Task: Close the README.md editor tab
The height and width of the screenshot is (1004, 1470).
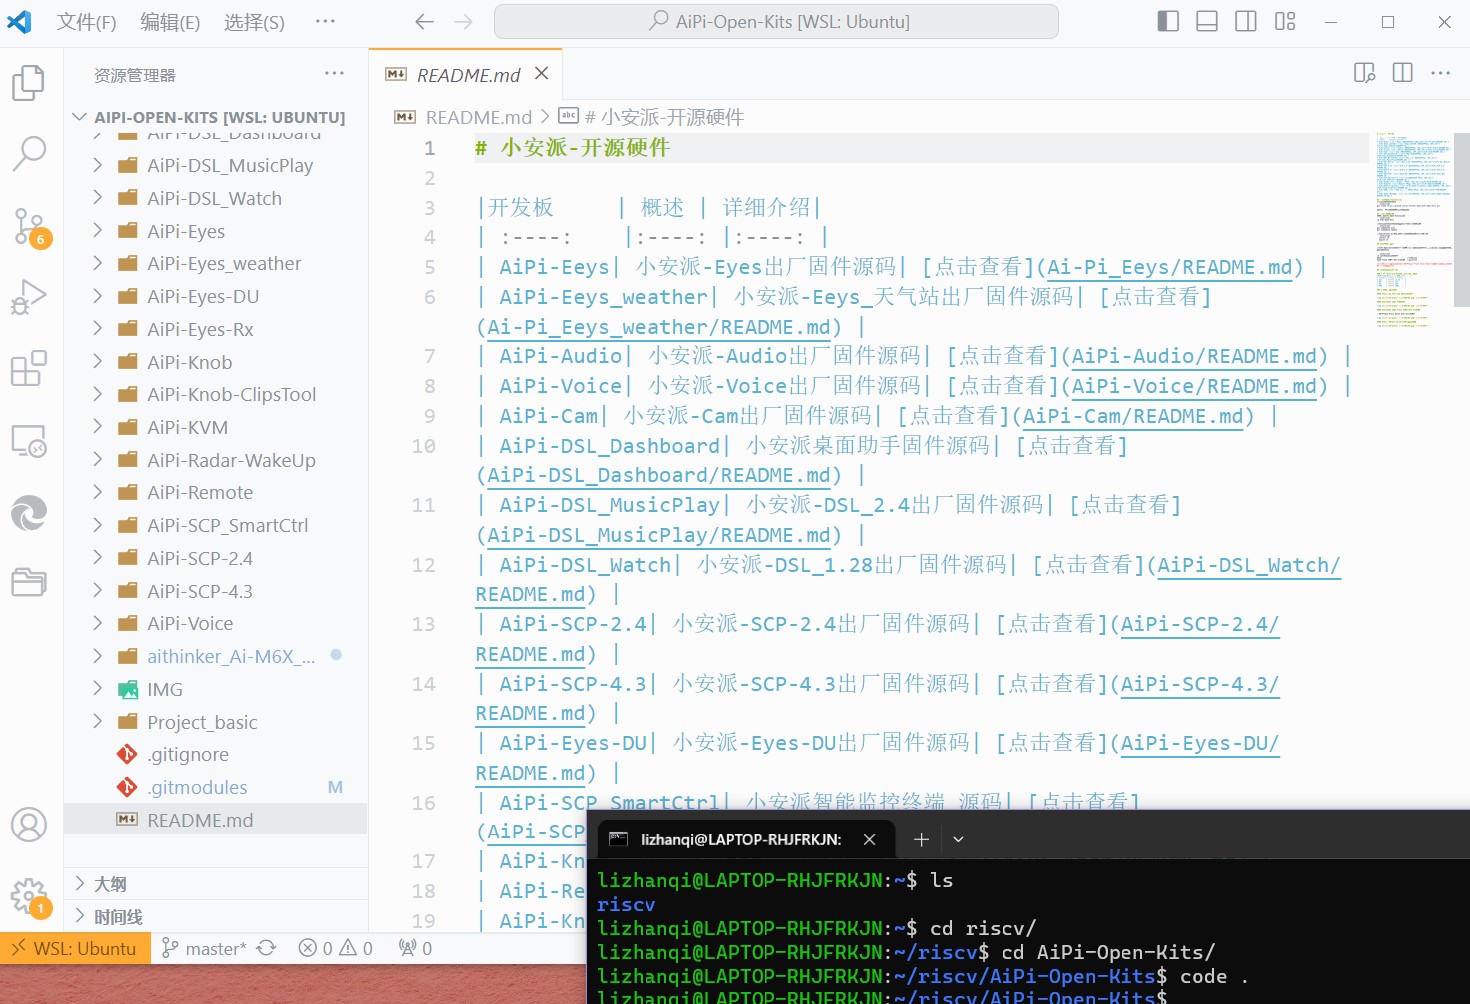Action: 542,73
